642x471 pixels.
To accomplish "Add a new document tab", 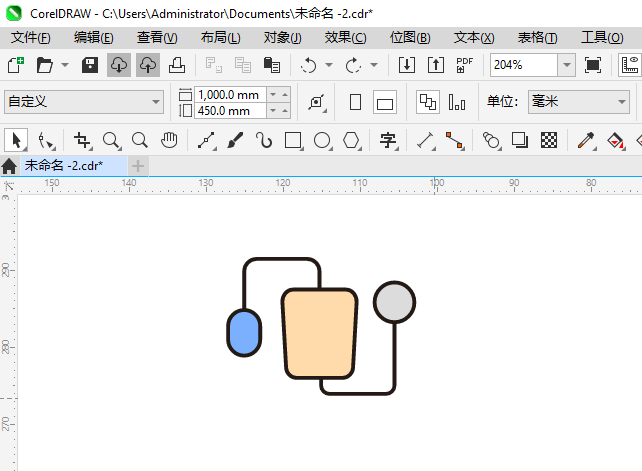I will click(x=138, y=166).
